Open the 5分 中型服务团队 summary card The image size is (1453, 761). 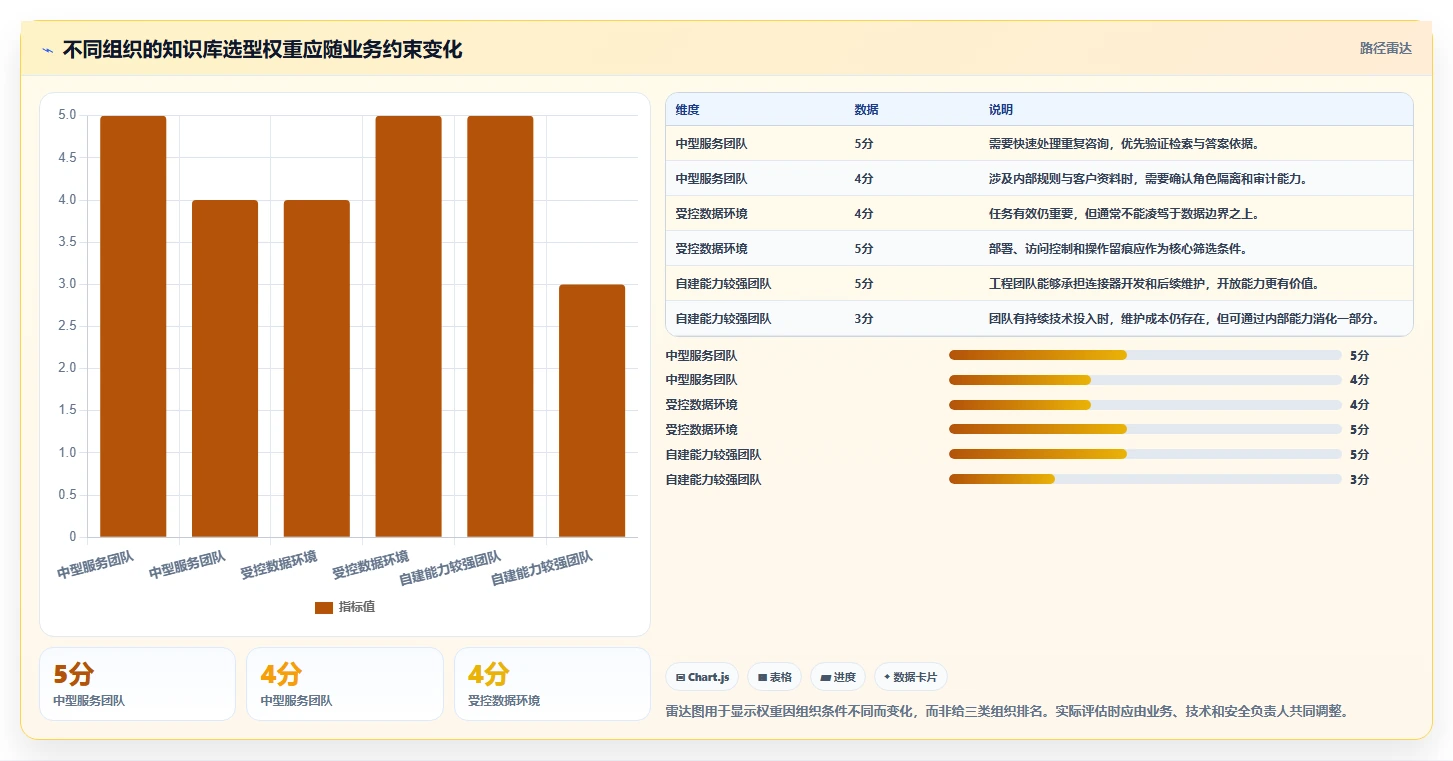pos(137,684)
